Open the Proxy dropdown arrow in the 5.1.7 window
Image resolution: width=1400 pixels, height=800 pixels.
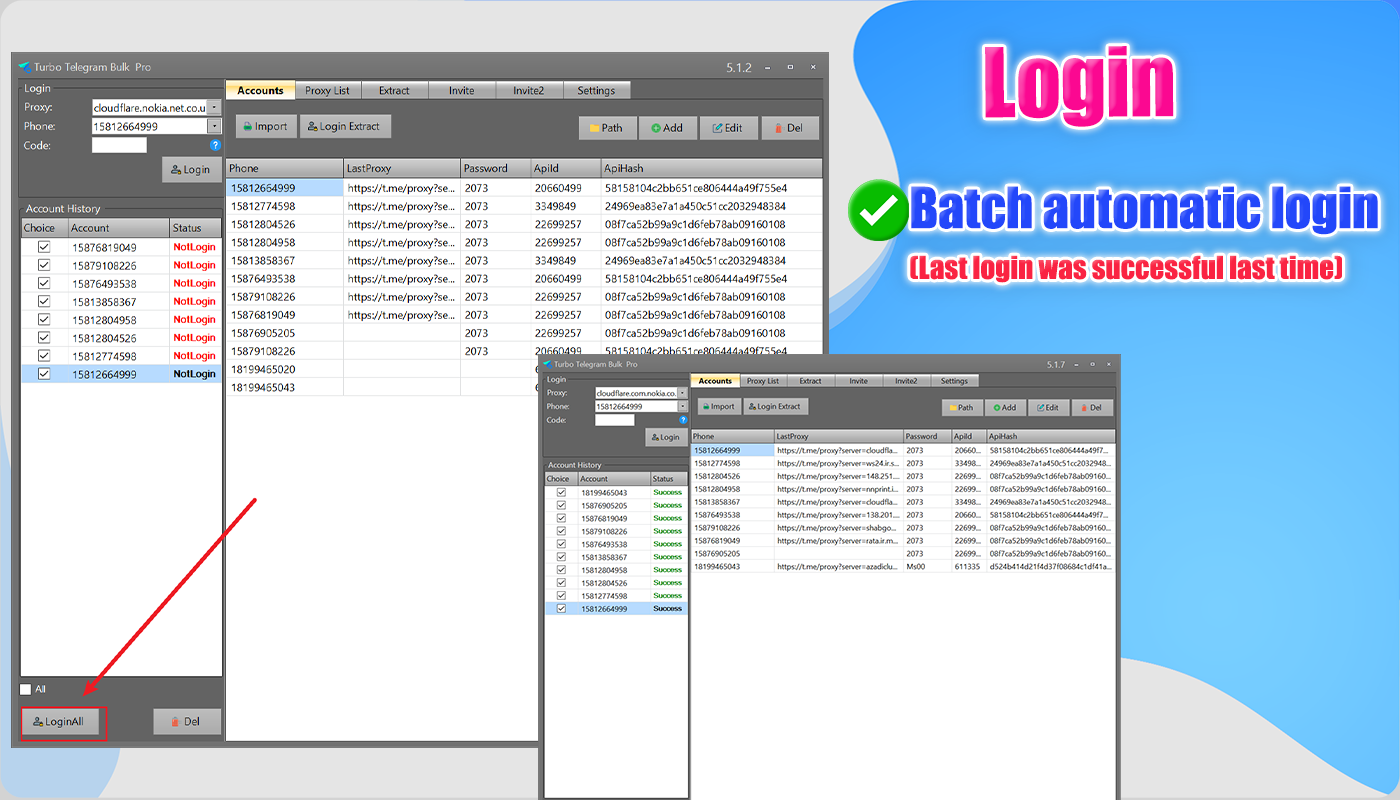[683, 394]
